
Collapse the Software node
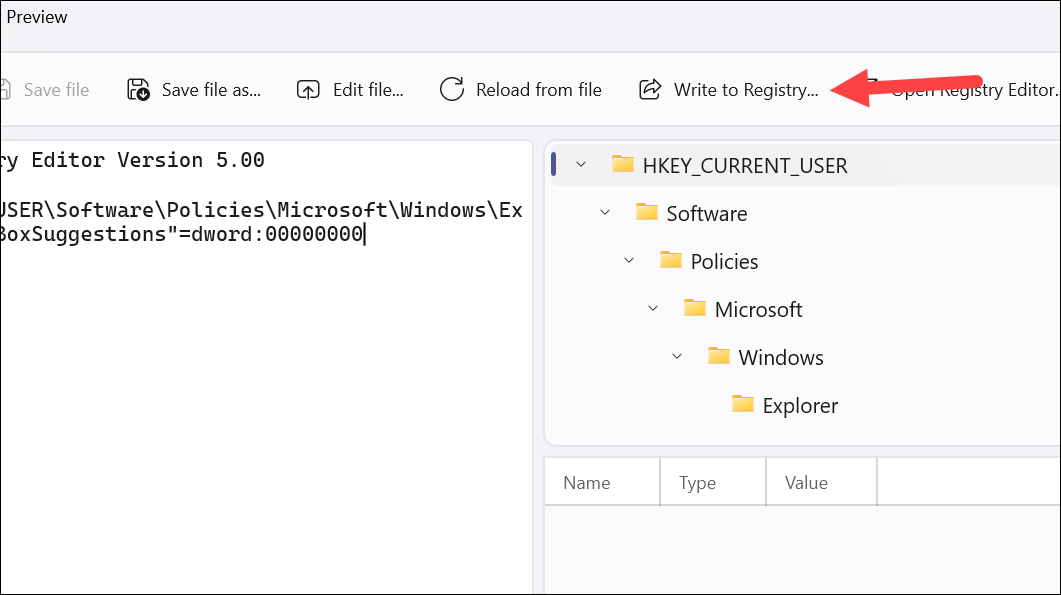[604, 212]
